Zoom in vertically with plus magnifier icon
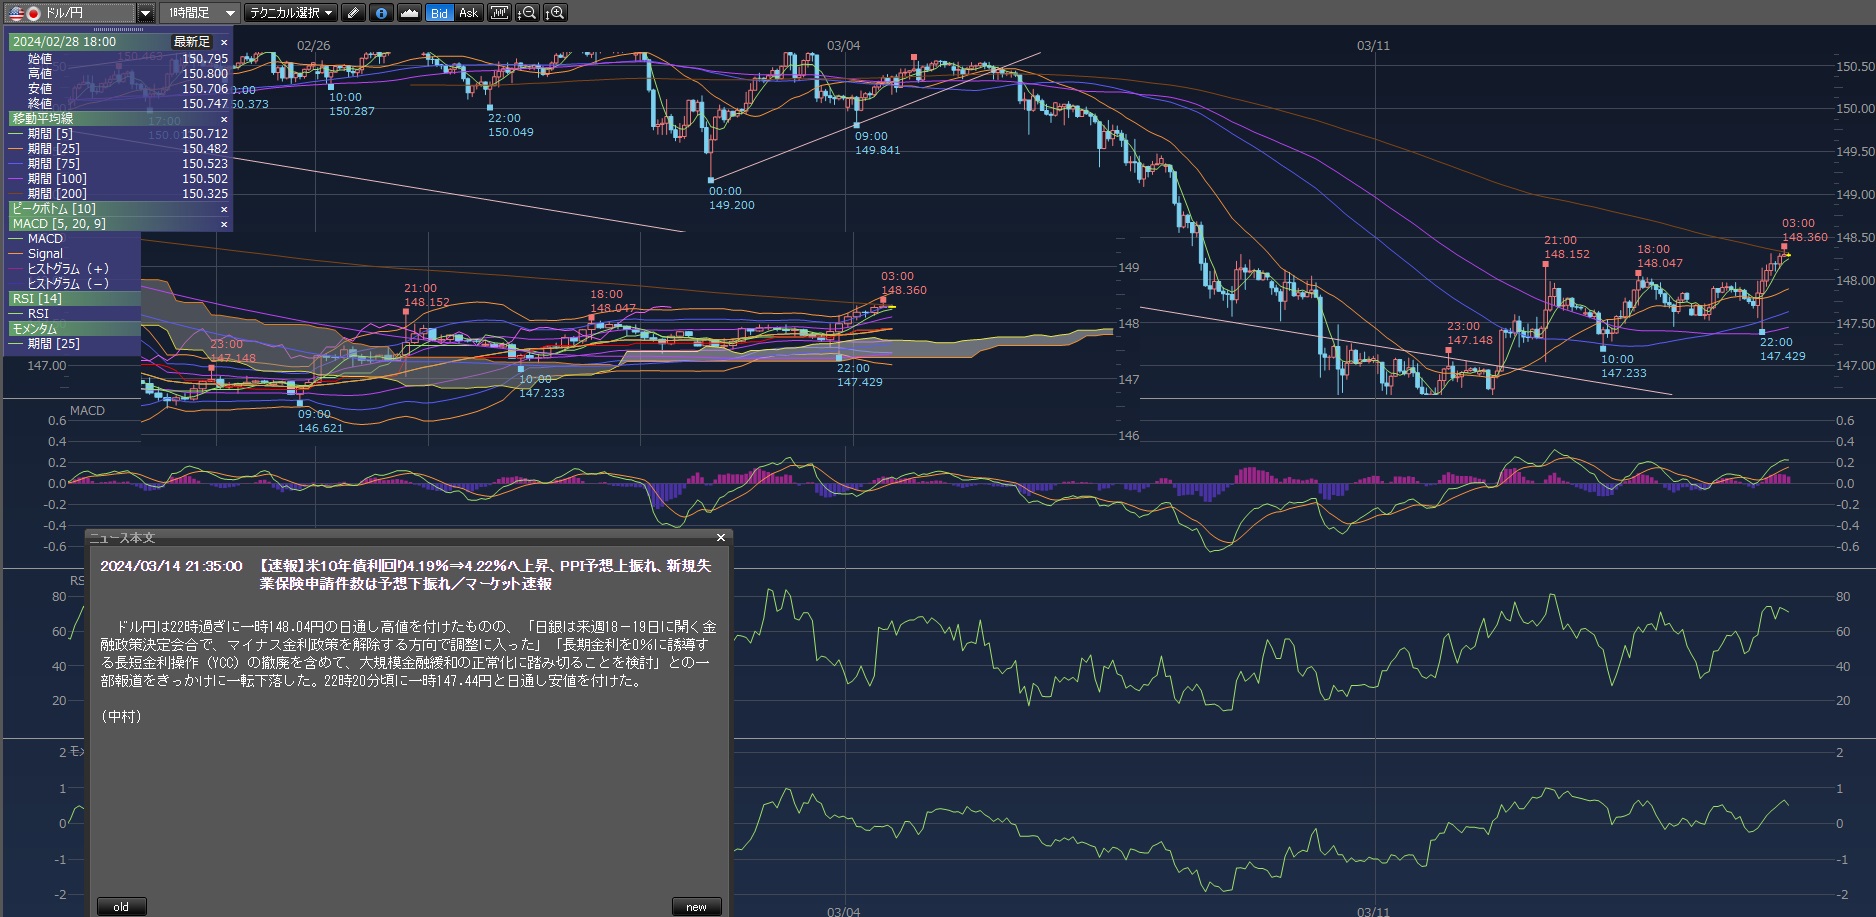The image size is (1876, 917). (x=555, y=13)
